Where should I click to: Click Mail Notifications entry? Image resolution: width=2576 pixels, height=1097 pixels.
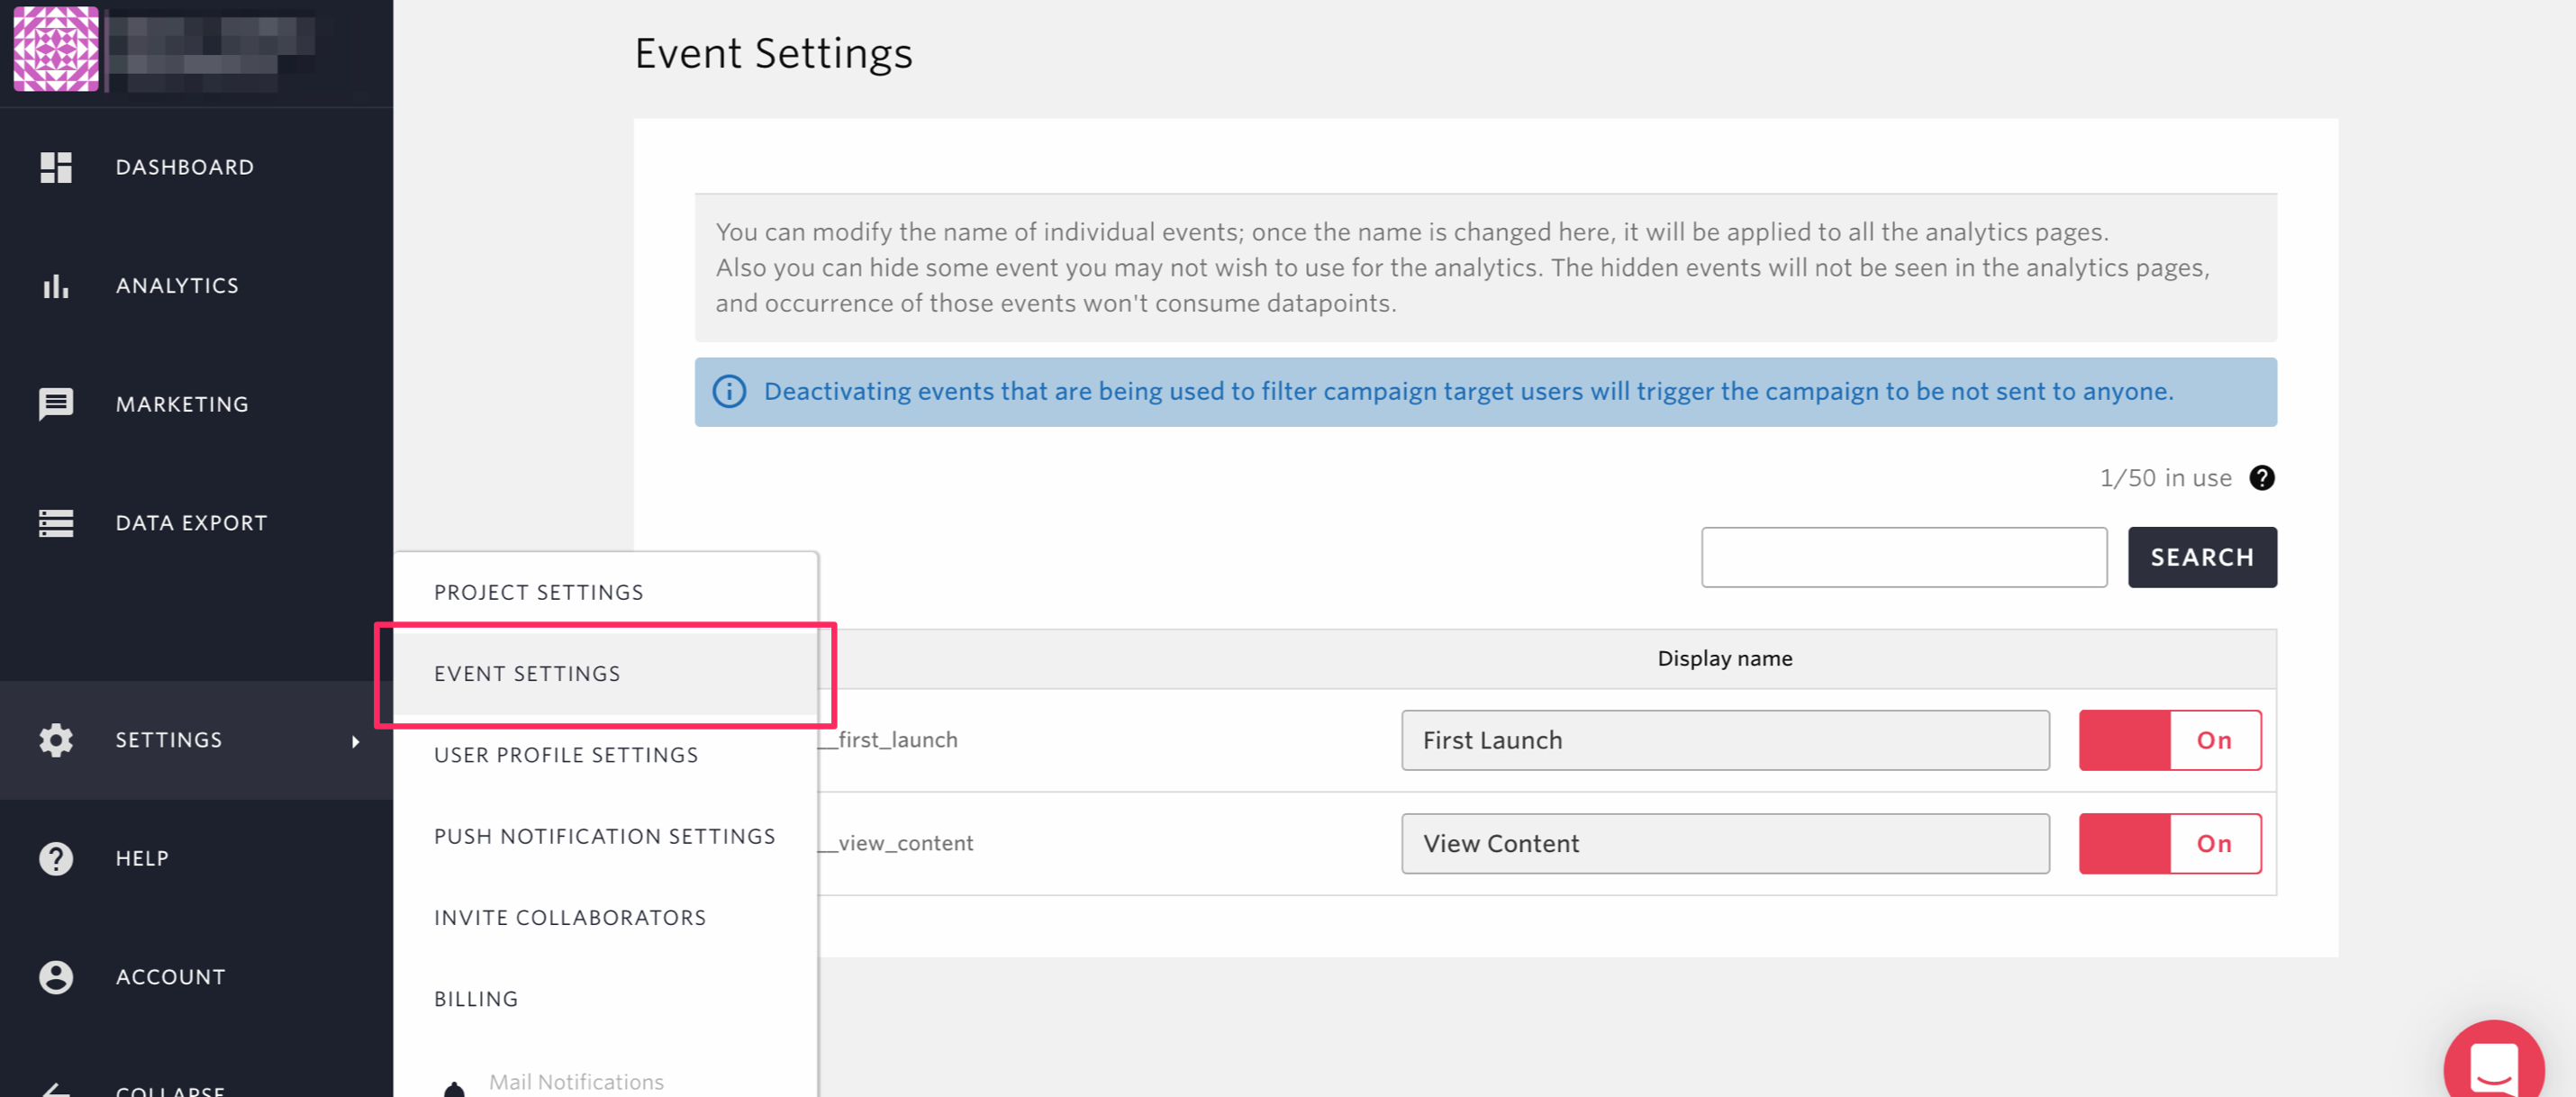(576, 1081)
